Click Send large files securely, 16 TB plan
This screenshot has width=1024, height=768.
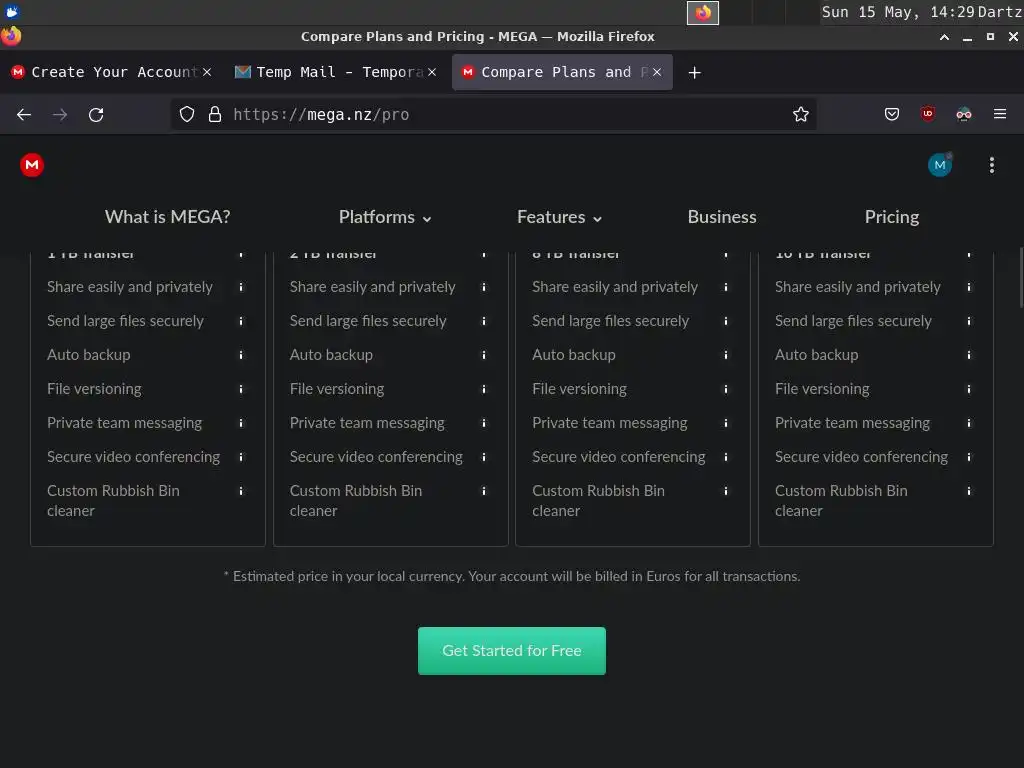853,321
